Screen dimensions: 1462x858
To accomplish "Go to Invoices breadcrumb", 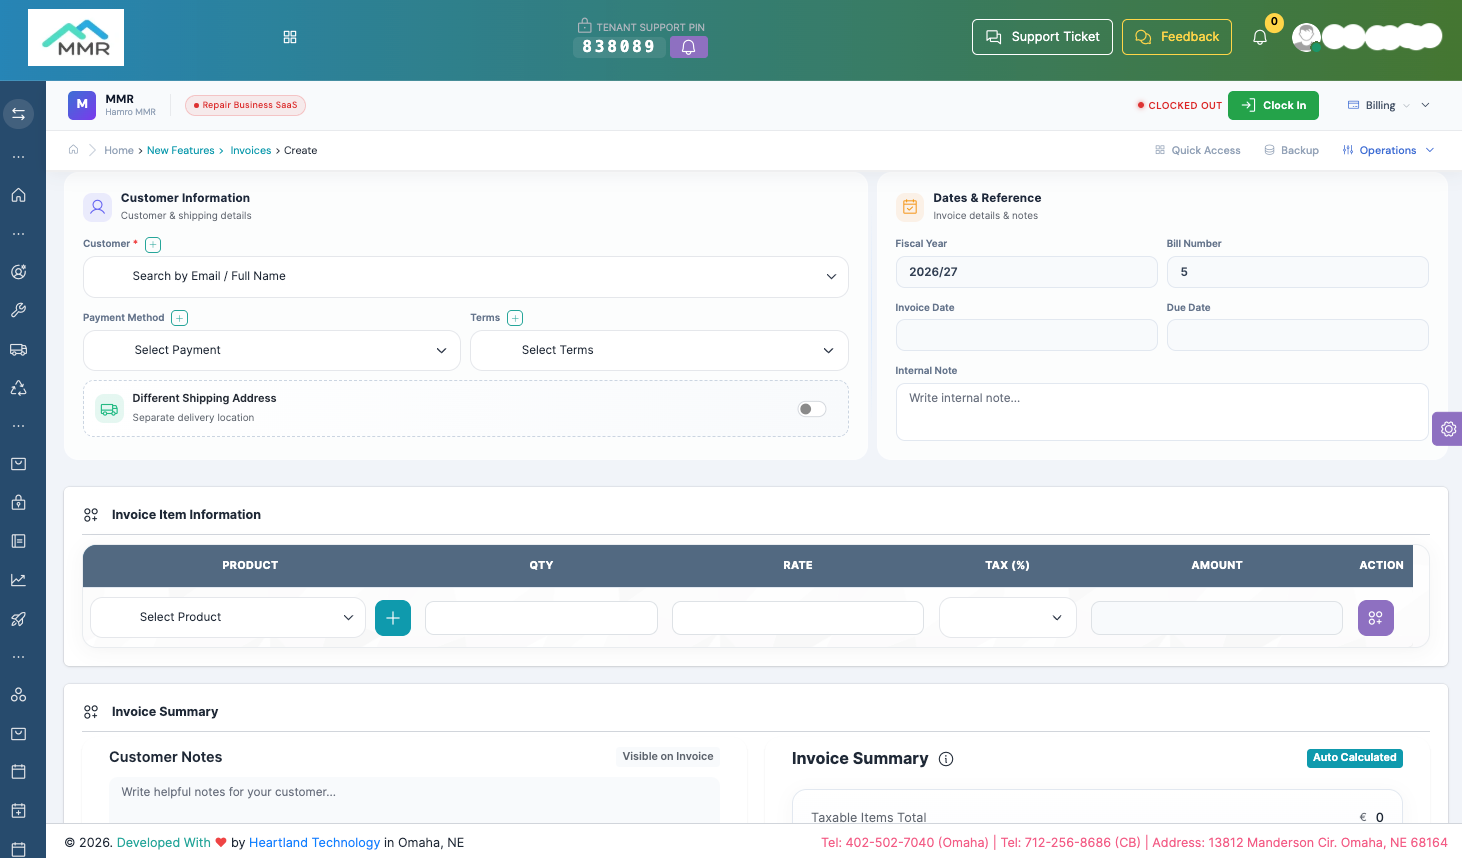I will [251, 151].
